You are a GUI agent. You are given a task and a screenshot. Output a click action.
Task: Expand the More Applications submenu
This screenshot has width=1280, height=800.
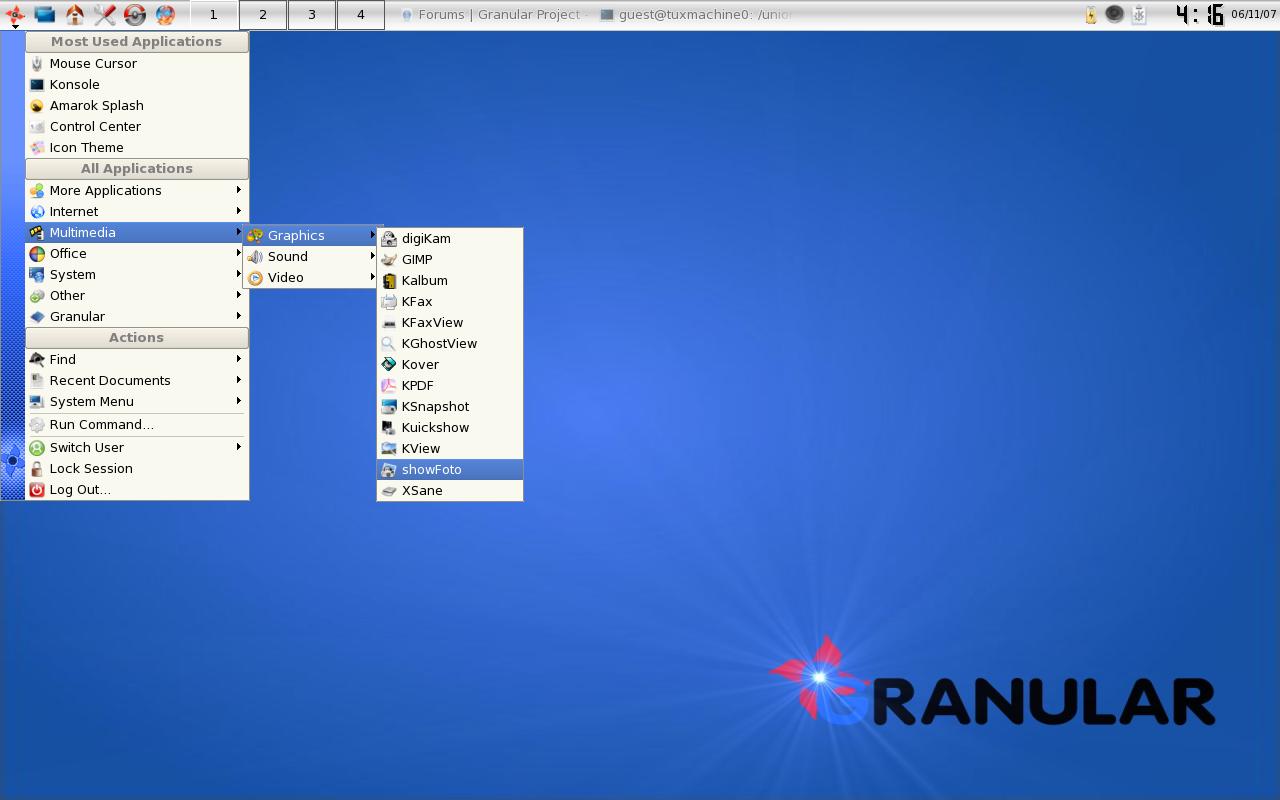coord(137,190)
